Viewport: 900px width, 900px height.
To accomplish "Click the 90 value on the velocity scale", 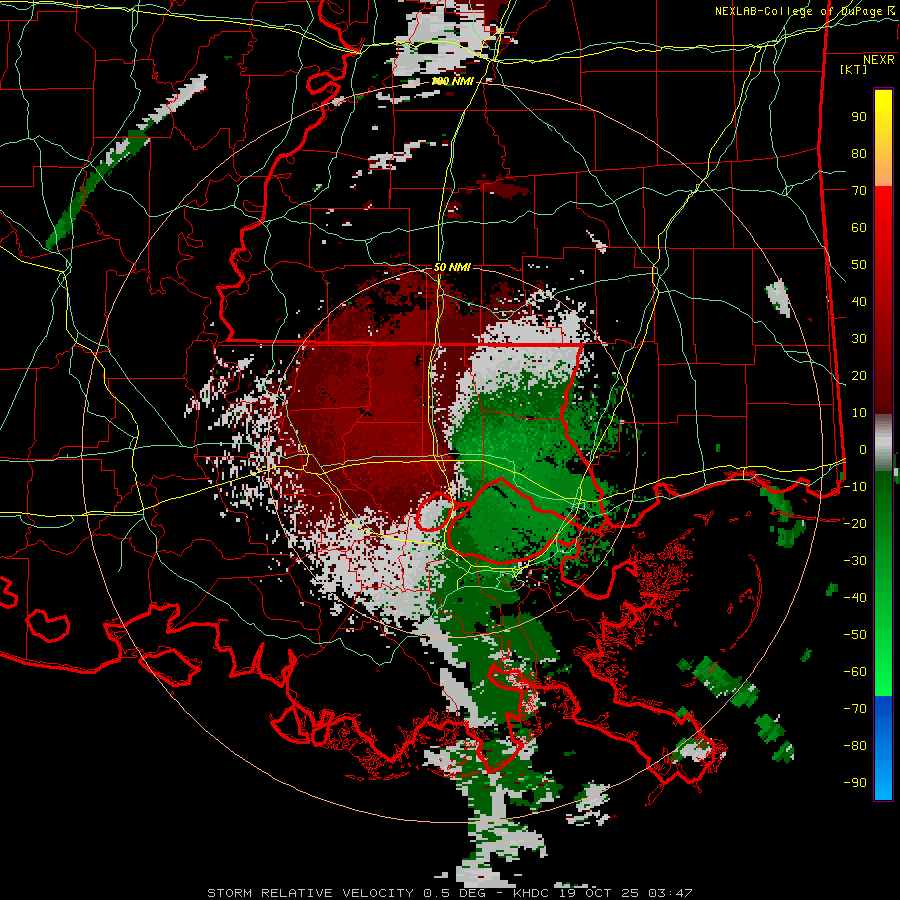I will tap(859, 117).
